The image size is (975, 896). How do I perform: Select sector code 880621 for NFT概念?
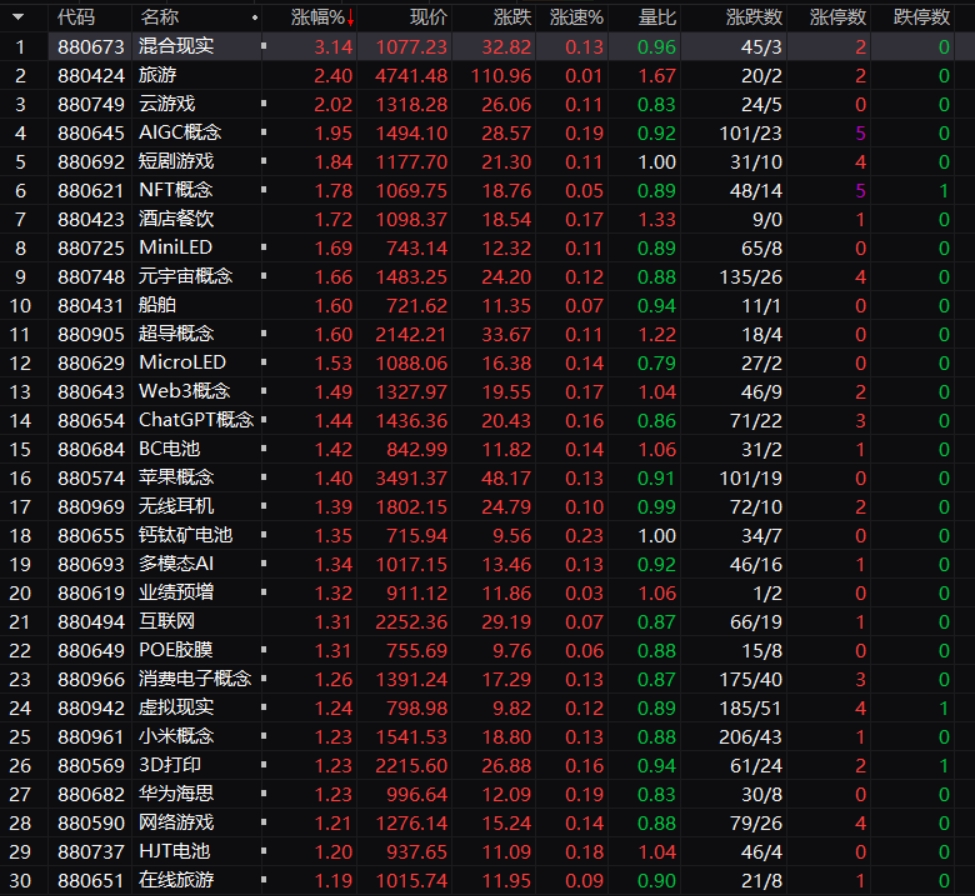91,190
